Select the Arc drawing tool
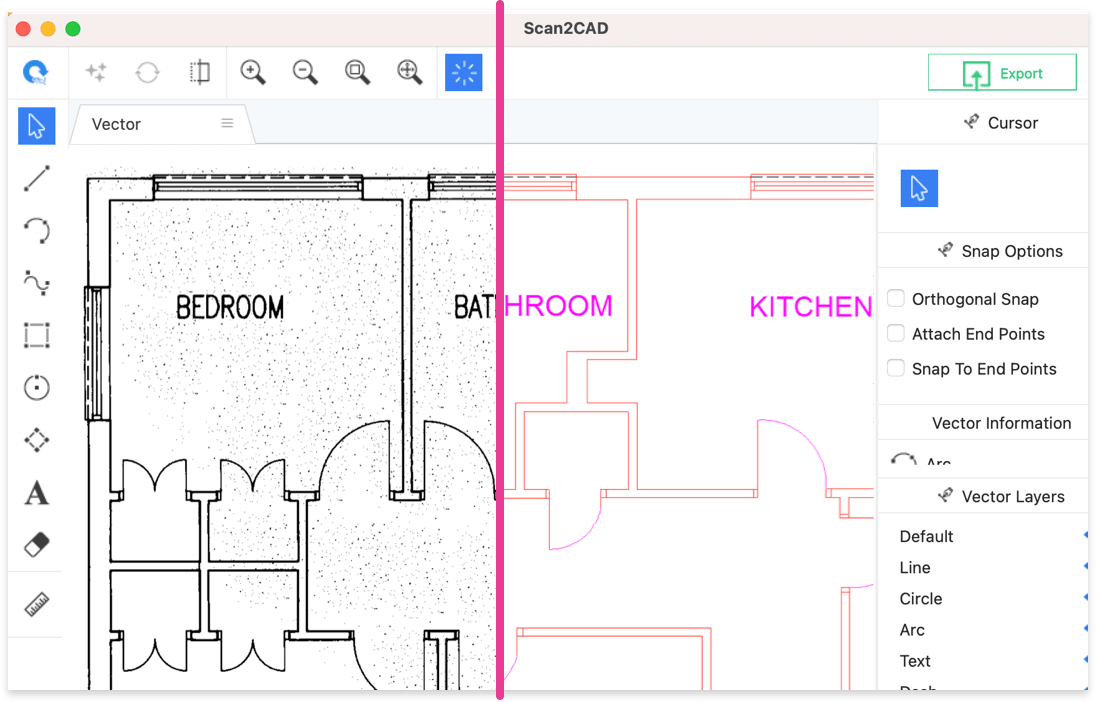1096x702 pixels. (x=36, y=230)
